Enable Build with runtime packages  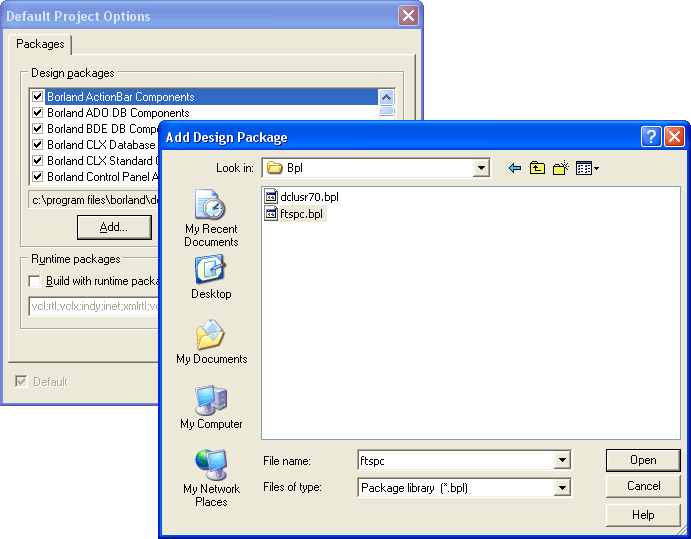[34, 281]
